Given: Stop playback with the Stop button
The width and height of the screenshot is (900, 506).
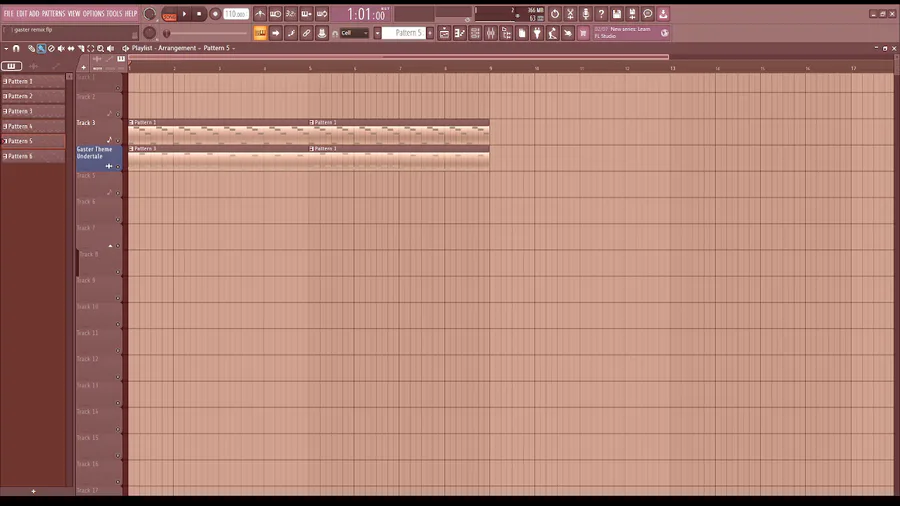Looking at the screenshot, I should tap(199, 14).
